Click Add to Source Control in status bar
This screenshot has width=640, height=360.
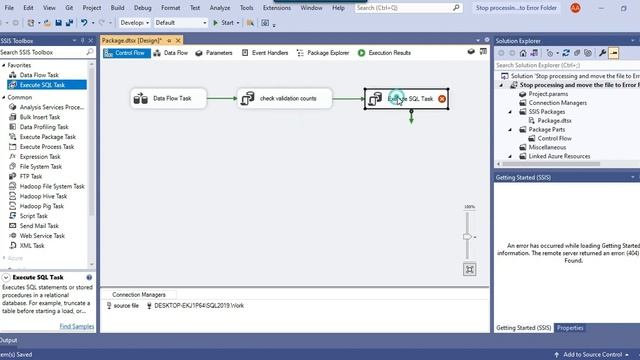[x=591, y=355]
